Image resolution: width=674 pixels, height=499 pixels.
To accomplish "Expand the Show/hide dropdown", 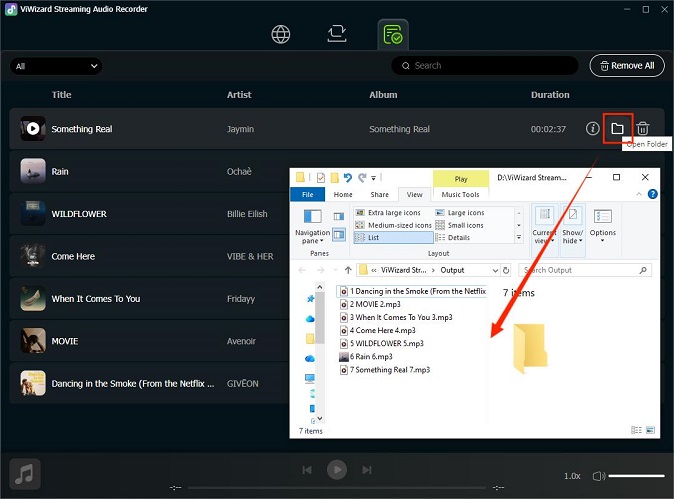I will [573, 237].
